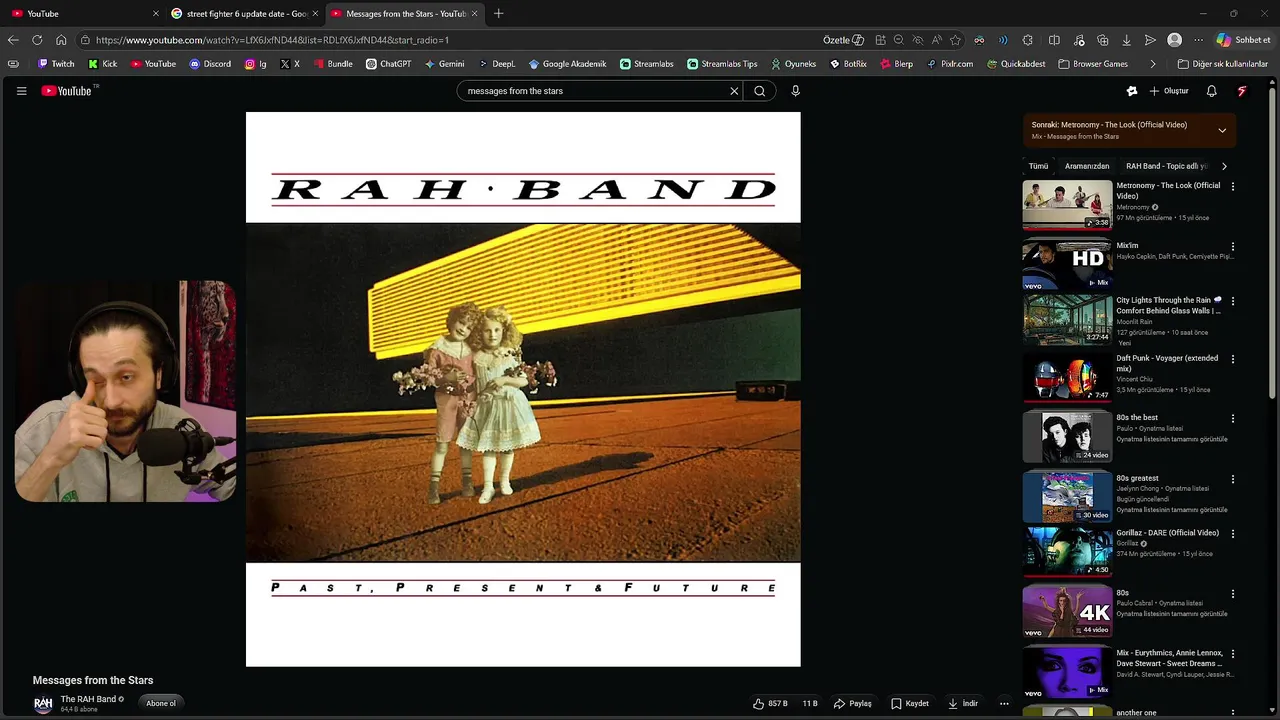The width and height of the screenshot is (1280, 720).
Task: Click the settings gear icon beside Oluştur
Action: tap(1132, 91)
